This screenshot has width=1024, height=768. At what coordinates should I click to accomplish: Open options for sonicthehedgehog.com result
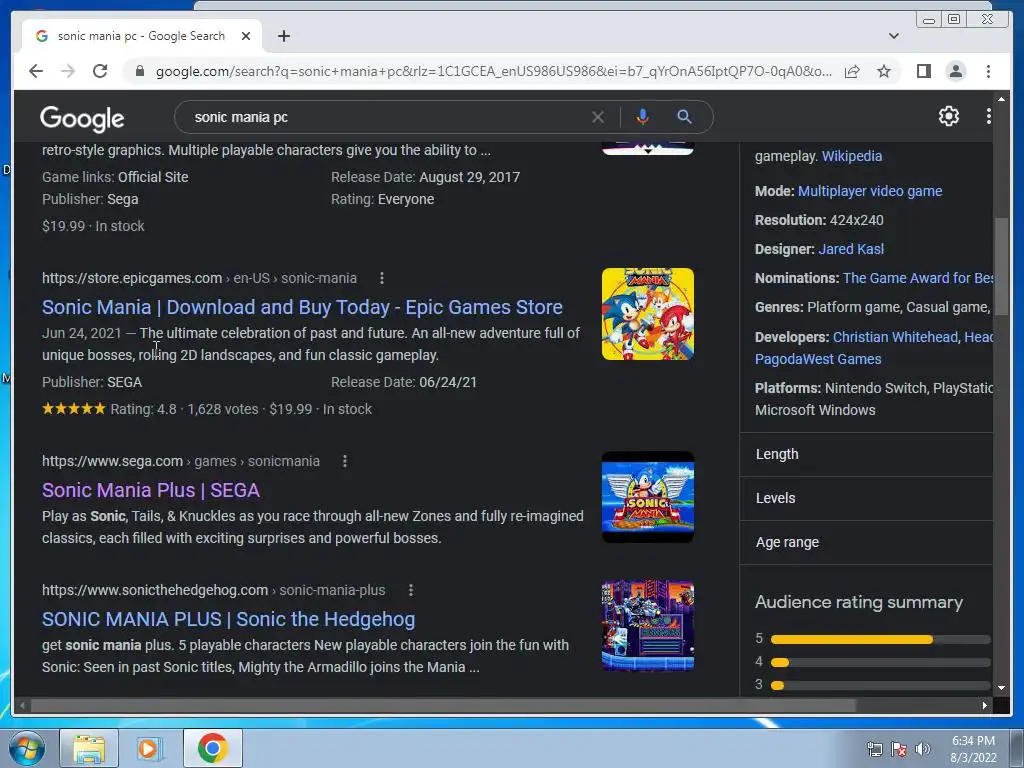coord(411,590)
